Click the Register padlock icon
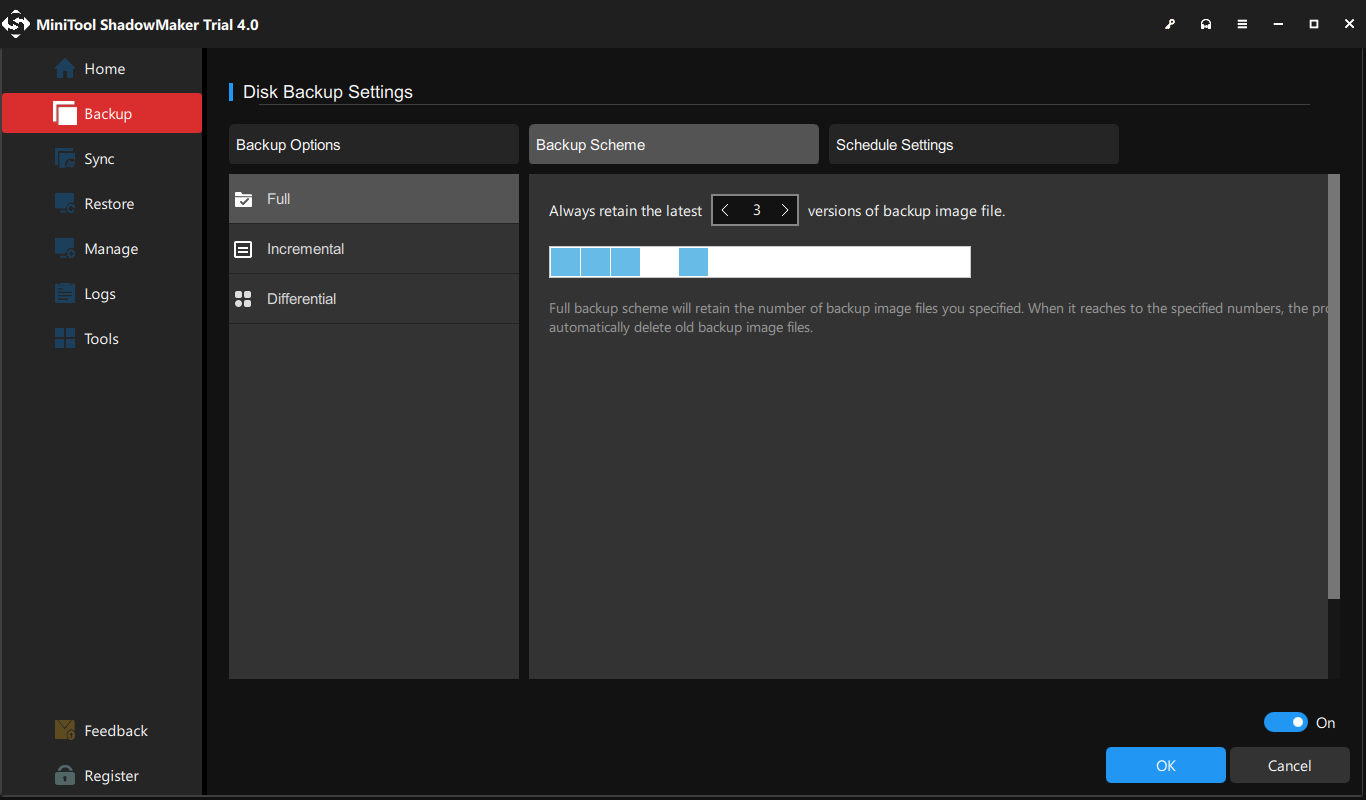 (65, 776)
